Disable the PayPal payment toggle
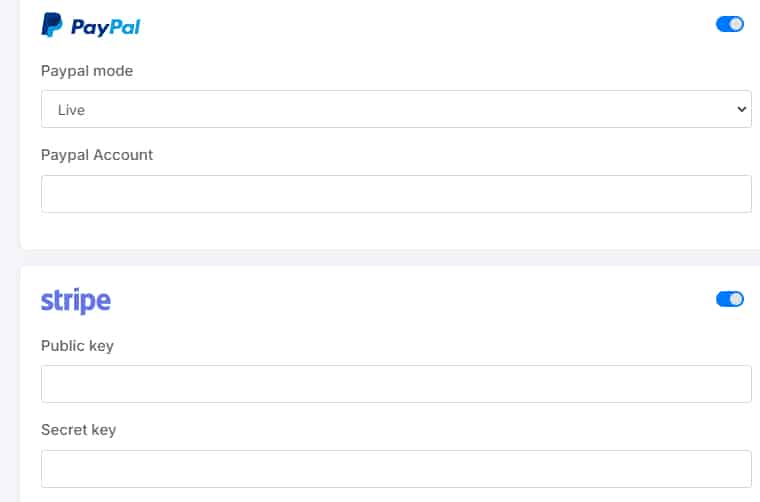The image size is (760, 502). pyautogui.click(x=730, y=24)
